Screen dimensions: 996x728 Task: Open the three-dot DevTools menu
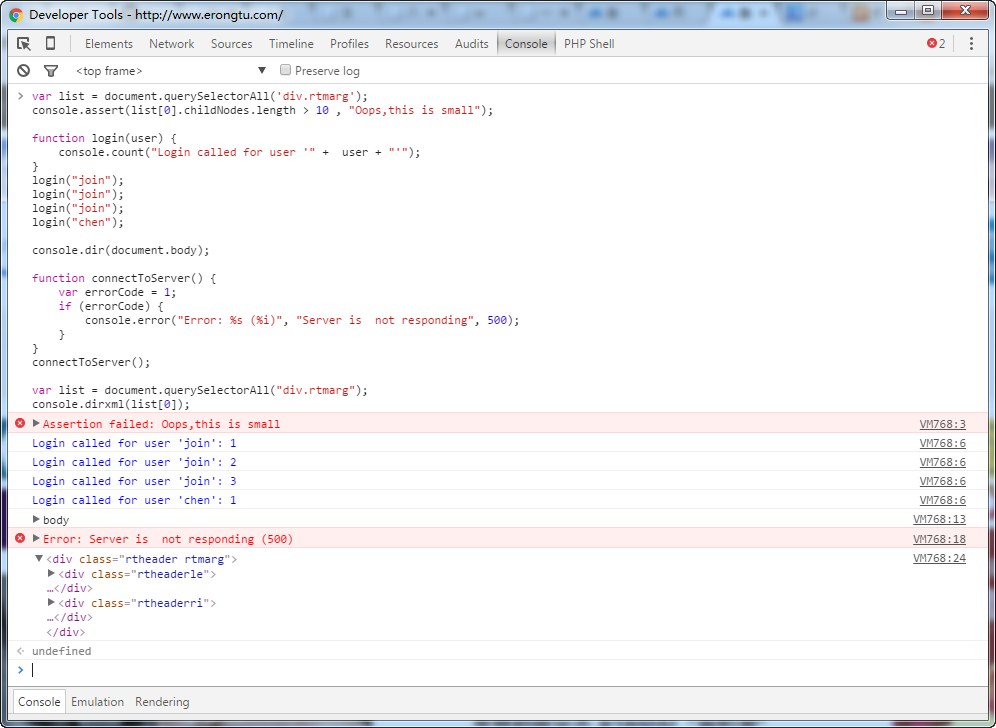pos(971,43)
